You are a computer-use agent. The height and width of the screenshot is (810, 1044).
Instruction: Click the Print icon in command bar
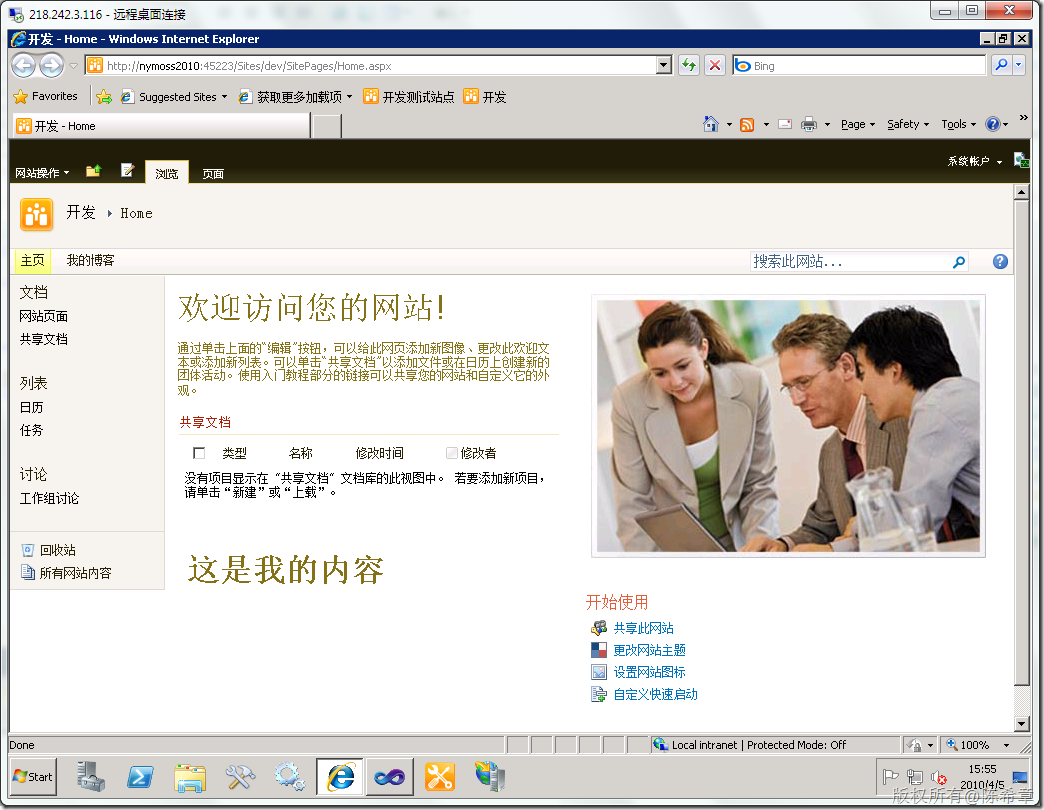pyautogui.click(x=808, y=124)
